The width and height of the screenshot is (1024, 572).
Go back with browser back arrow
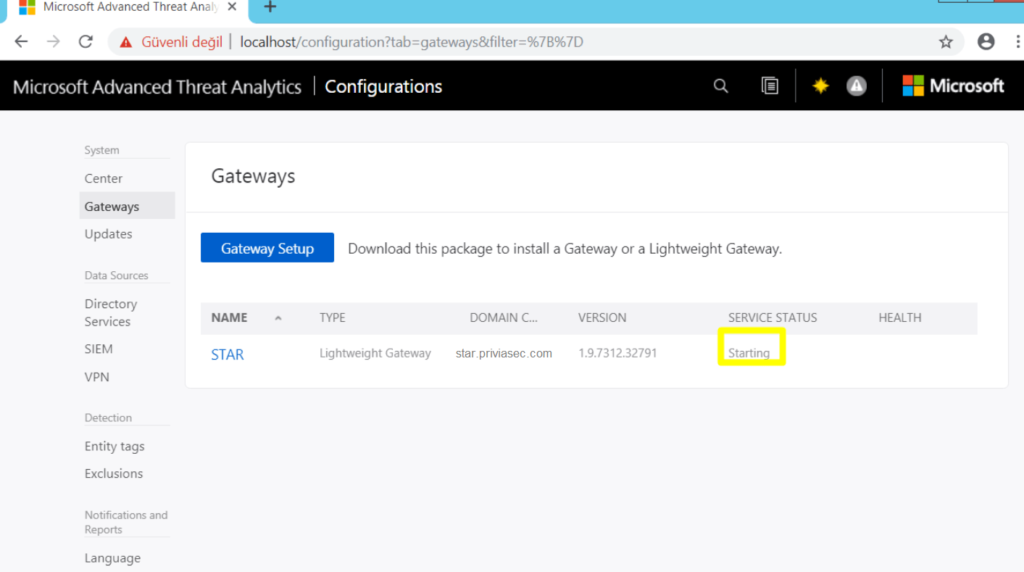pyautogui.click(x=21, y=42)
